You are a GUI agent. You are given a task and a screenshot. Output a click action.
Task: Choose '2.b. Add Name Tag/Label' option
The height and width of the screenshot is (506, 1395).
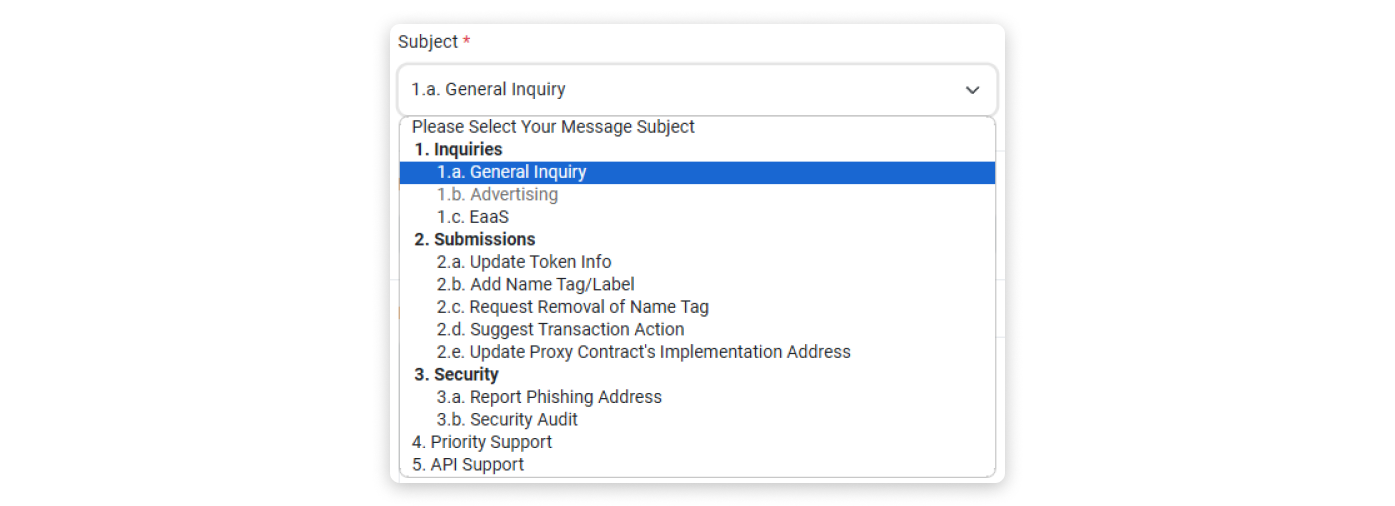tap(535, 284)
